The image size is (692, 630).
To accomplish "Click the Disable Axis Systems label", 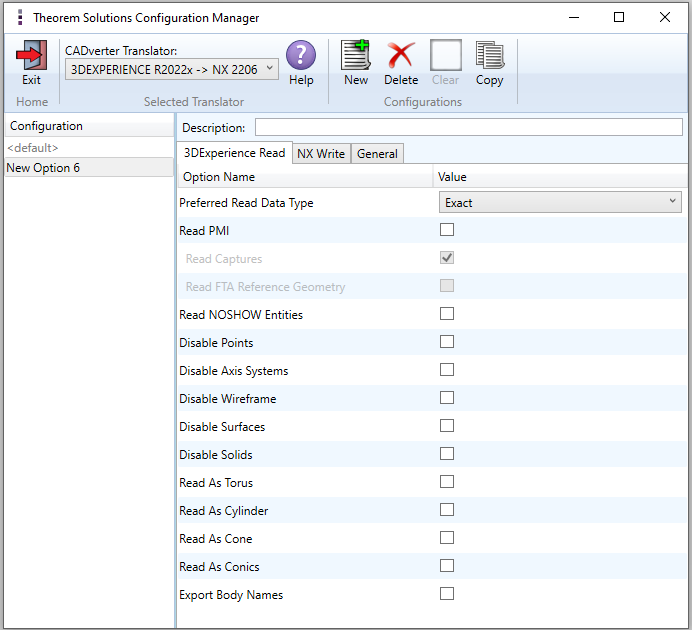I will 233,371.
